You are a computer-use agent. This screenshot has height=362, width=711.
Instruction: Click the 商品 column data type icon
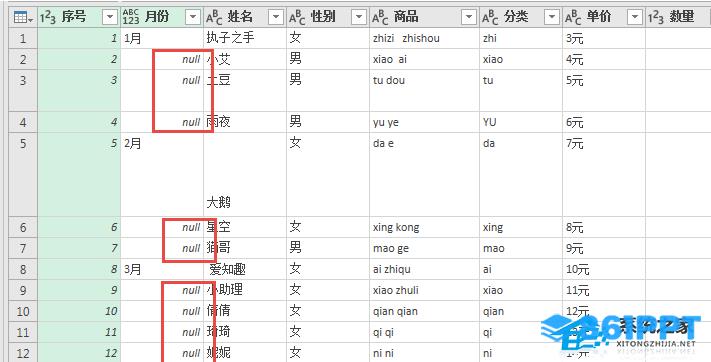(x=380, y=17)
